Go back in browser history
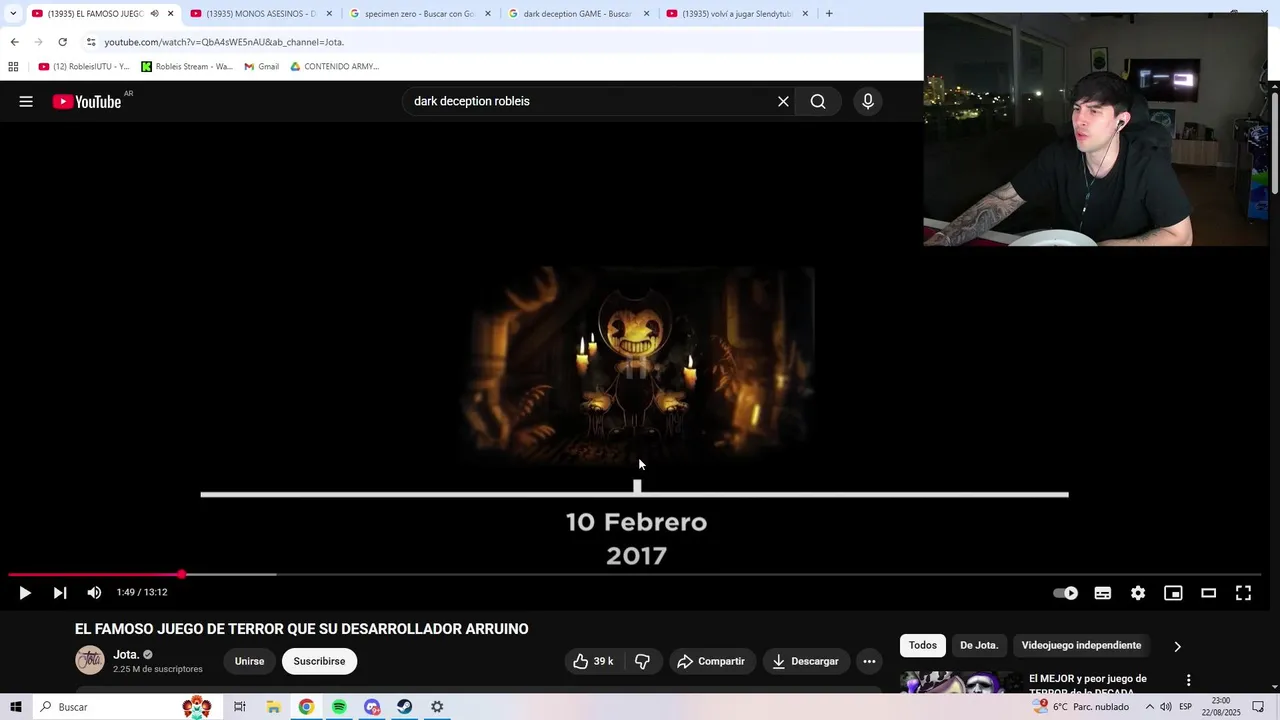1280x720 pixels. click(x=14, y=42)
